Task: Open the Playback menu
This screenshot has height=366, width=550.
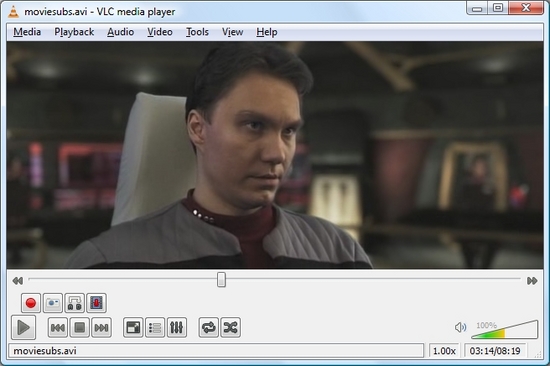Action: pyautogui.click(x=74, y=32)
